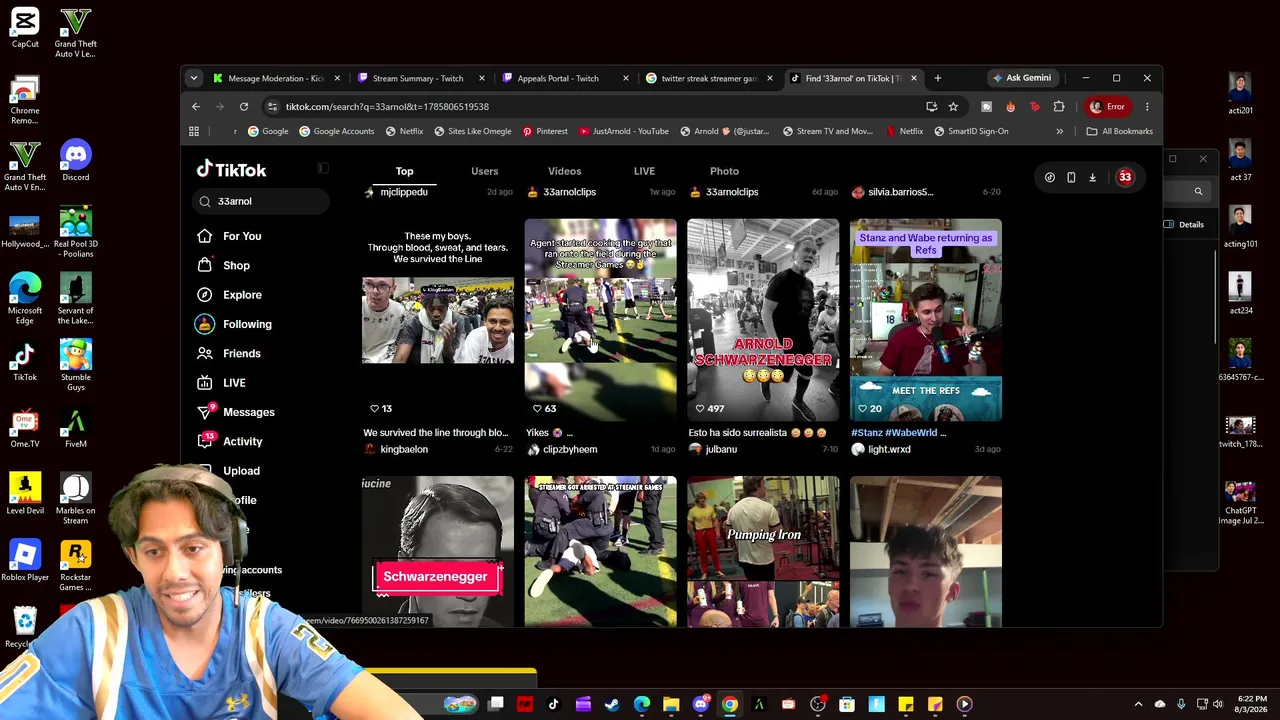Viewport: 1280px width, 720px height.
Task: Open the Following feed
Action: (x=247, y=324)
